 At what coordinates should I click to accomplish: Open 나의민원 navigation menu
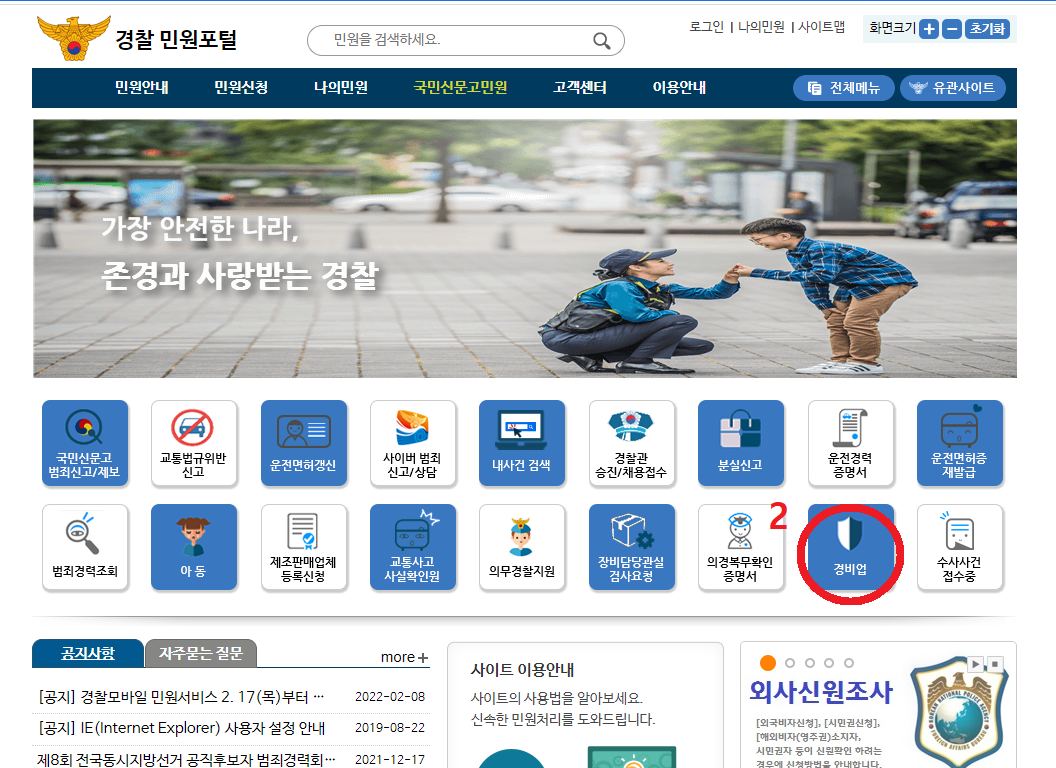pyautogui.click(x=341, y=88)
